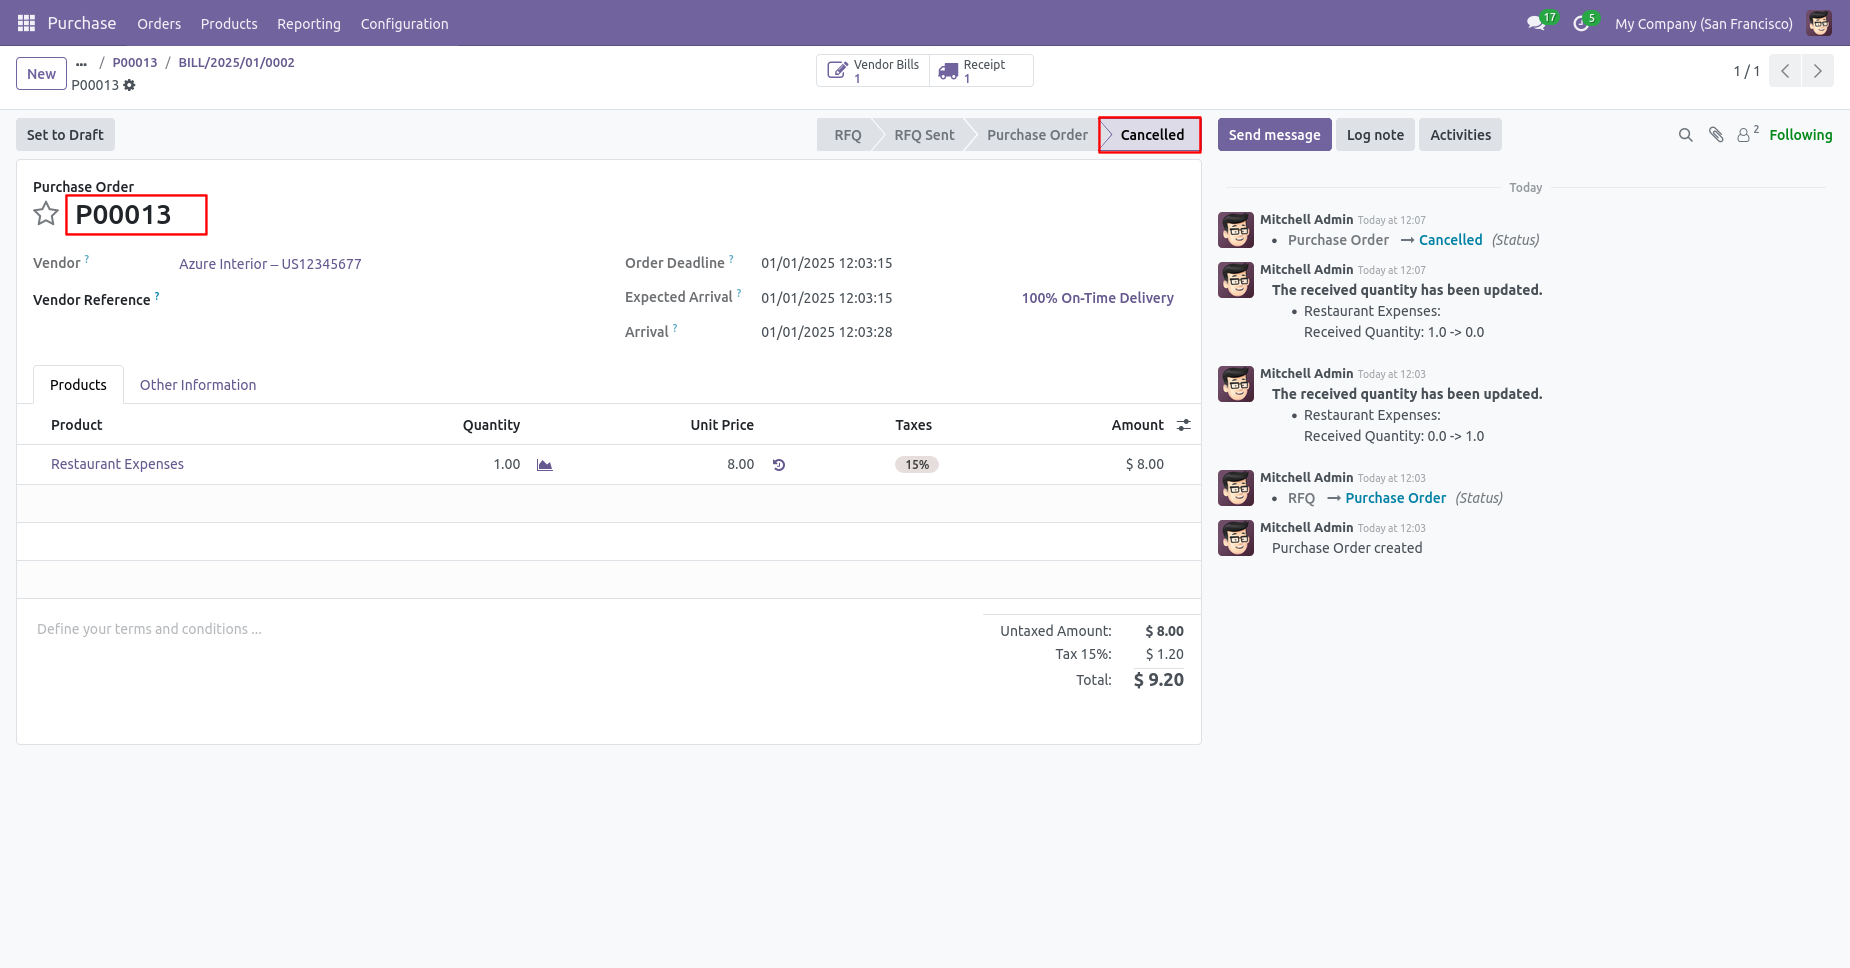Click the paperclip attachments icon
Screen dimensions: 1850x968
[x=1716, y=135]
